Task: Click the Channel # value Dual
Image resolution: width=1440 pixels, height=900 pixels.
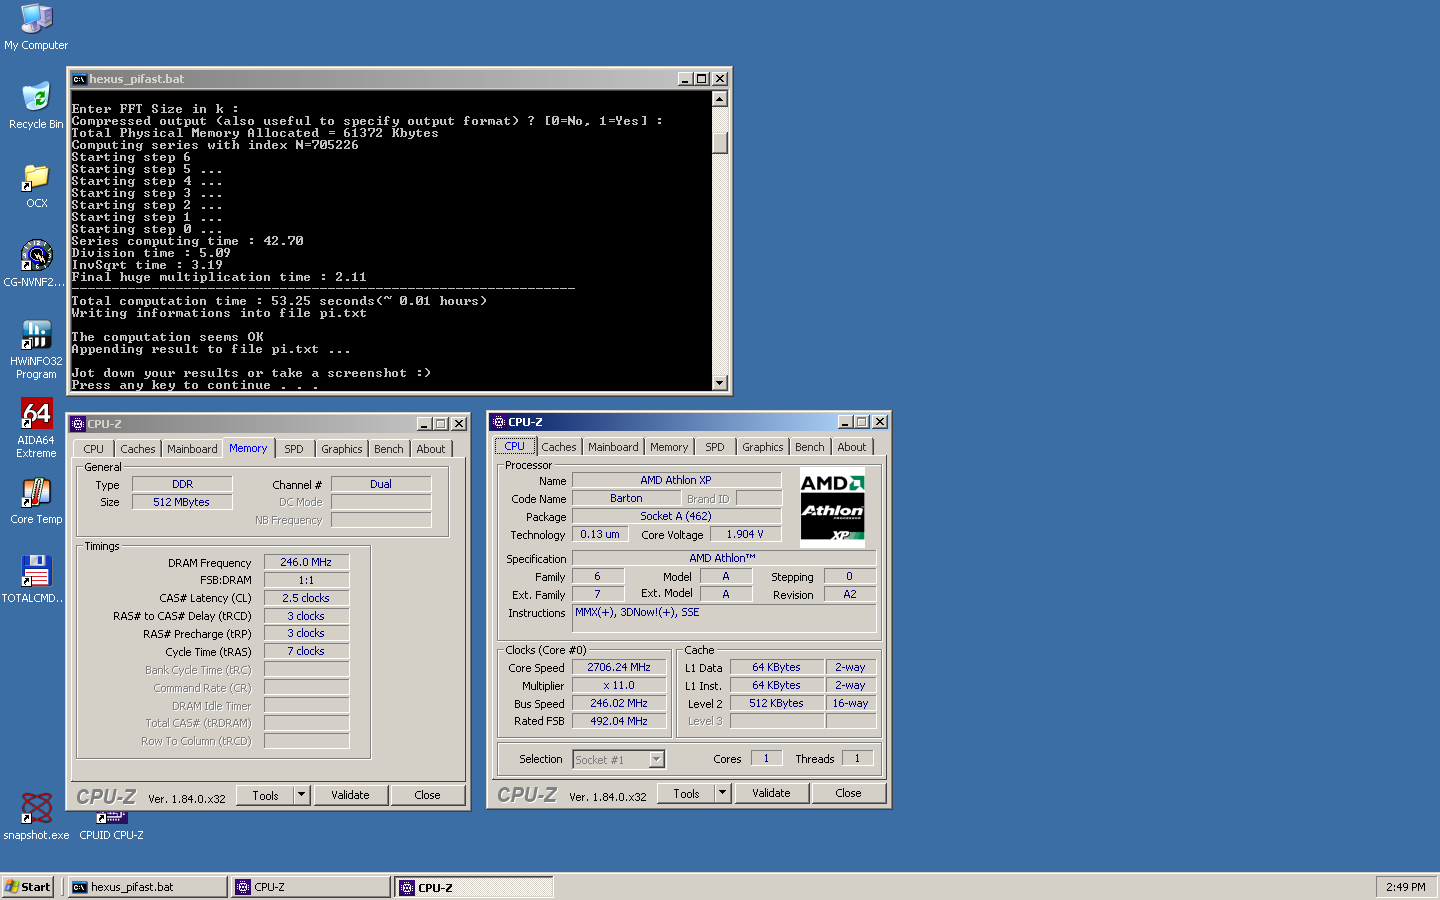Action: tap(381, 484)
